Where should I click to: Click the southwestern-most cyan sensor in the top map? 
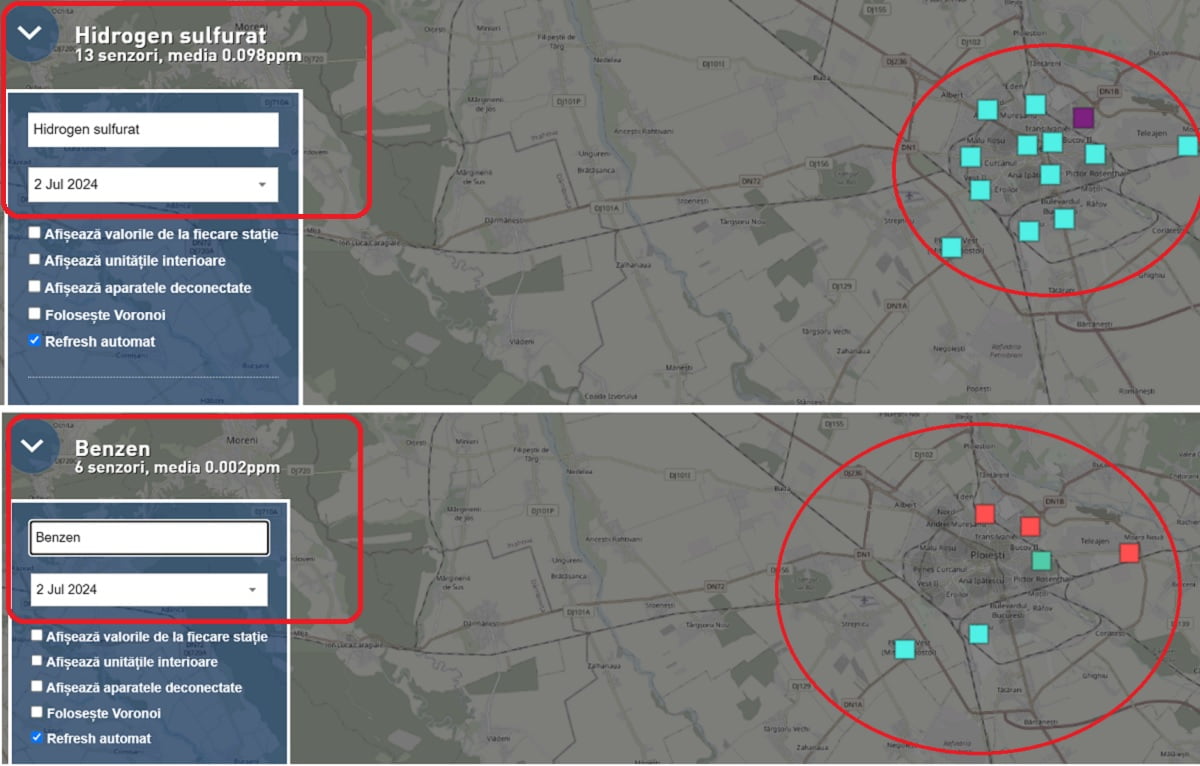(951, 247)
